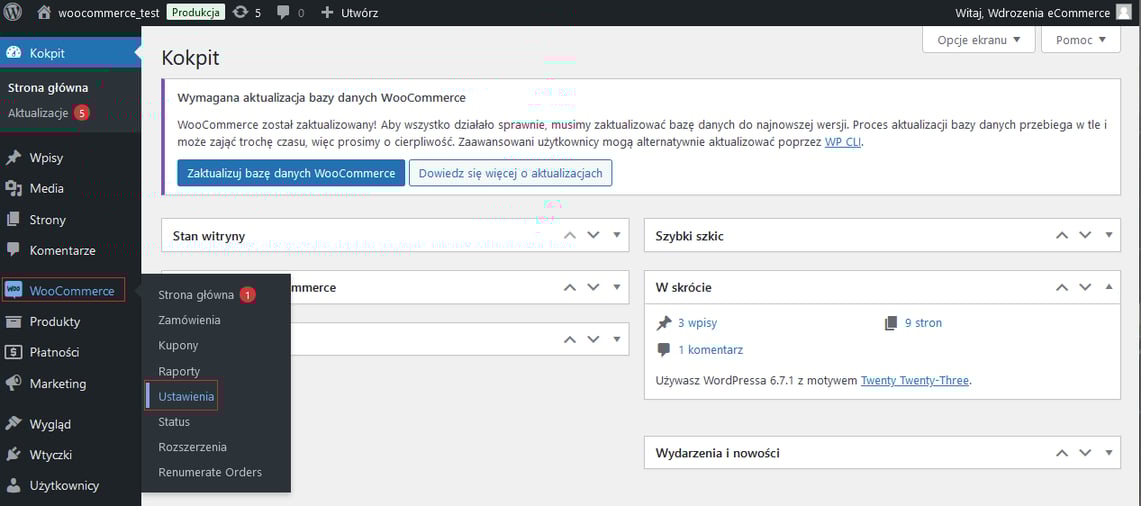Screen dimensions: 1141x506
Task: Click Zaktualizuj bazę danych WooCommerce button
Action: pos(291,173)
